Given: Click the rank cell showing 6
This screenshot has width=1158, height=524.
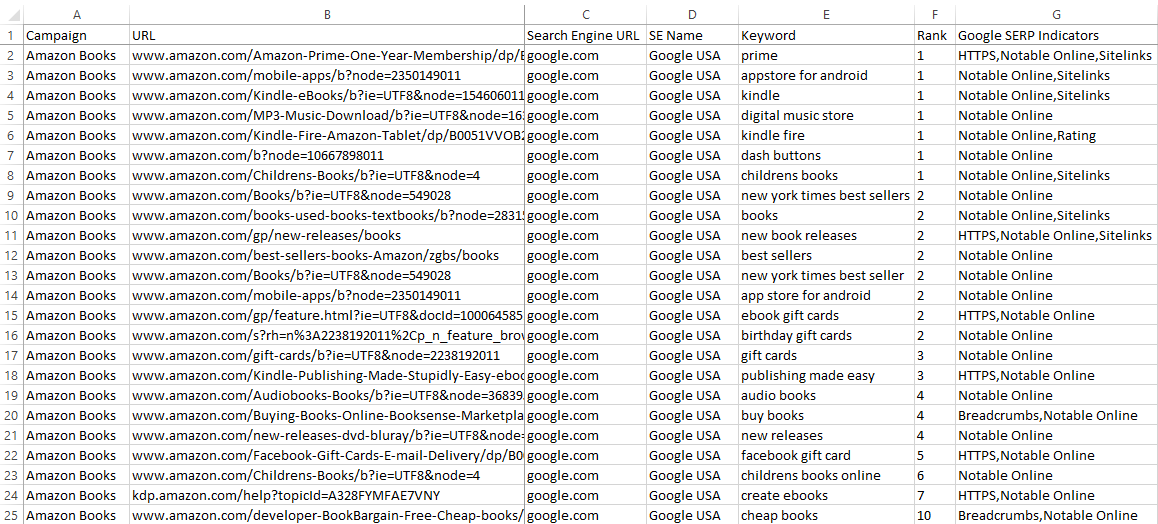Looking at the screenshot, I should coord(934,475).
